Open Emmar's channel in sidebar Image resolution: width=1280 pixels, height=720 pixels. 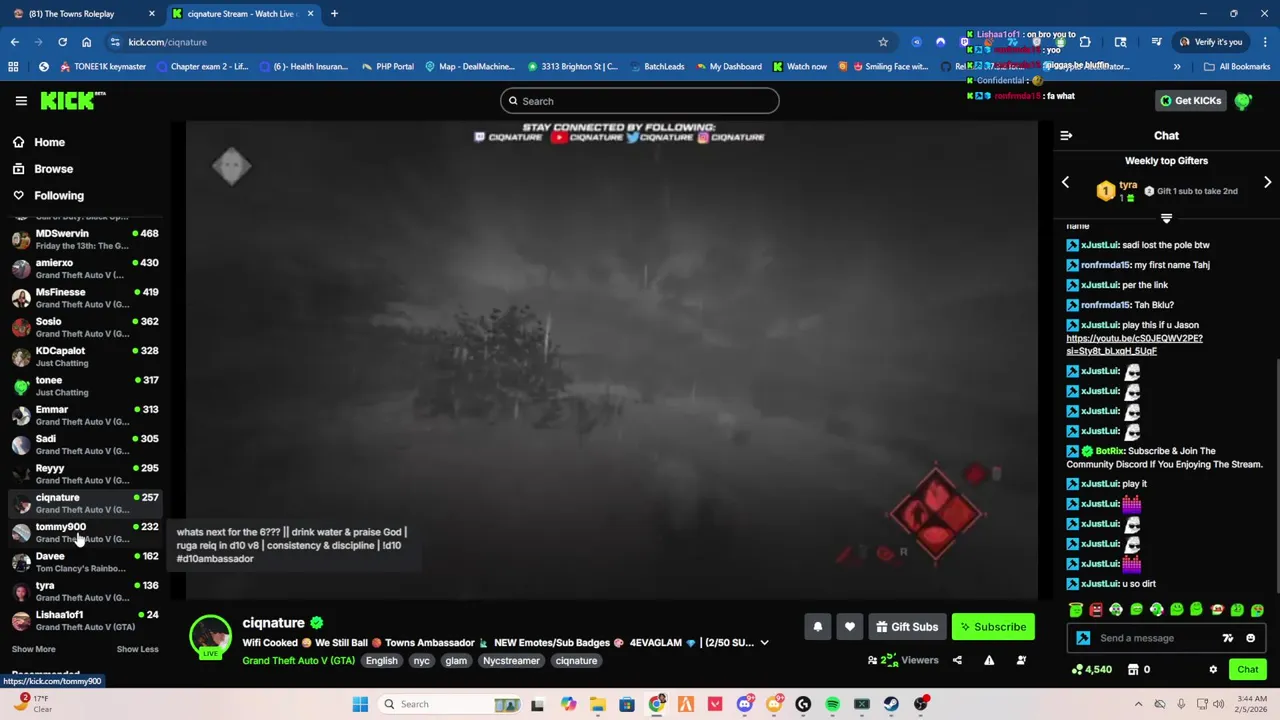pos(84,415)
